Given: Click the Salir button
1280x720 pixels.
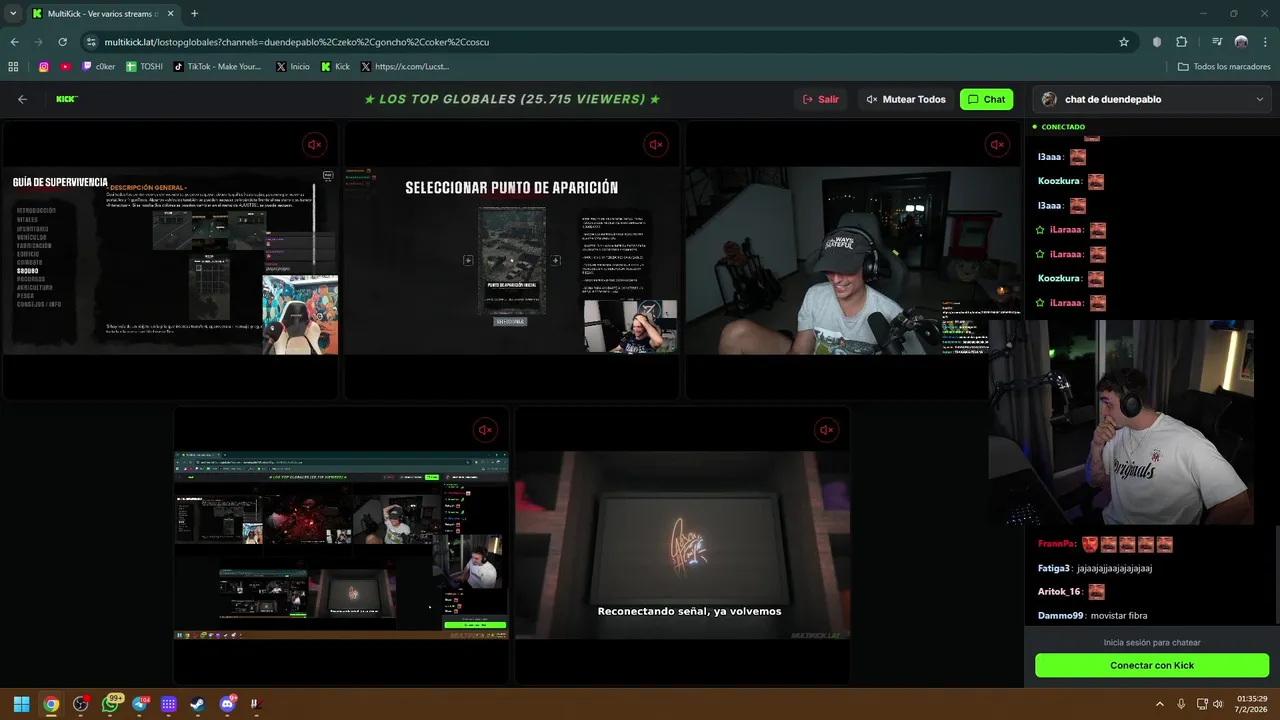Looking at the screenshot, I should point(821,99).
